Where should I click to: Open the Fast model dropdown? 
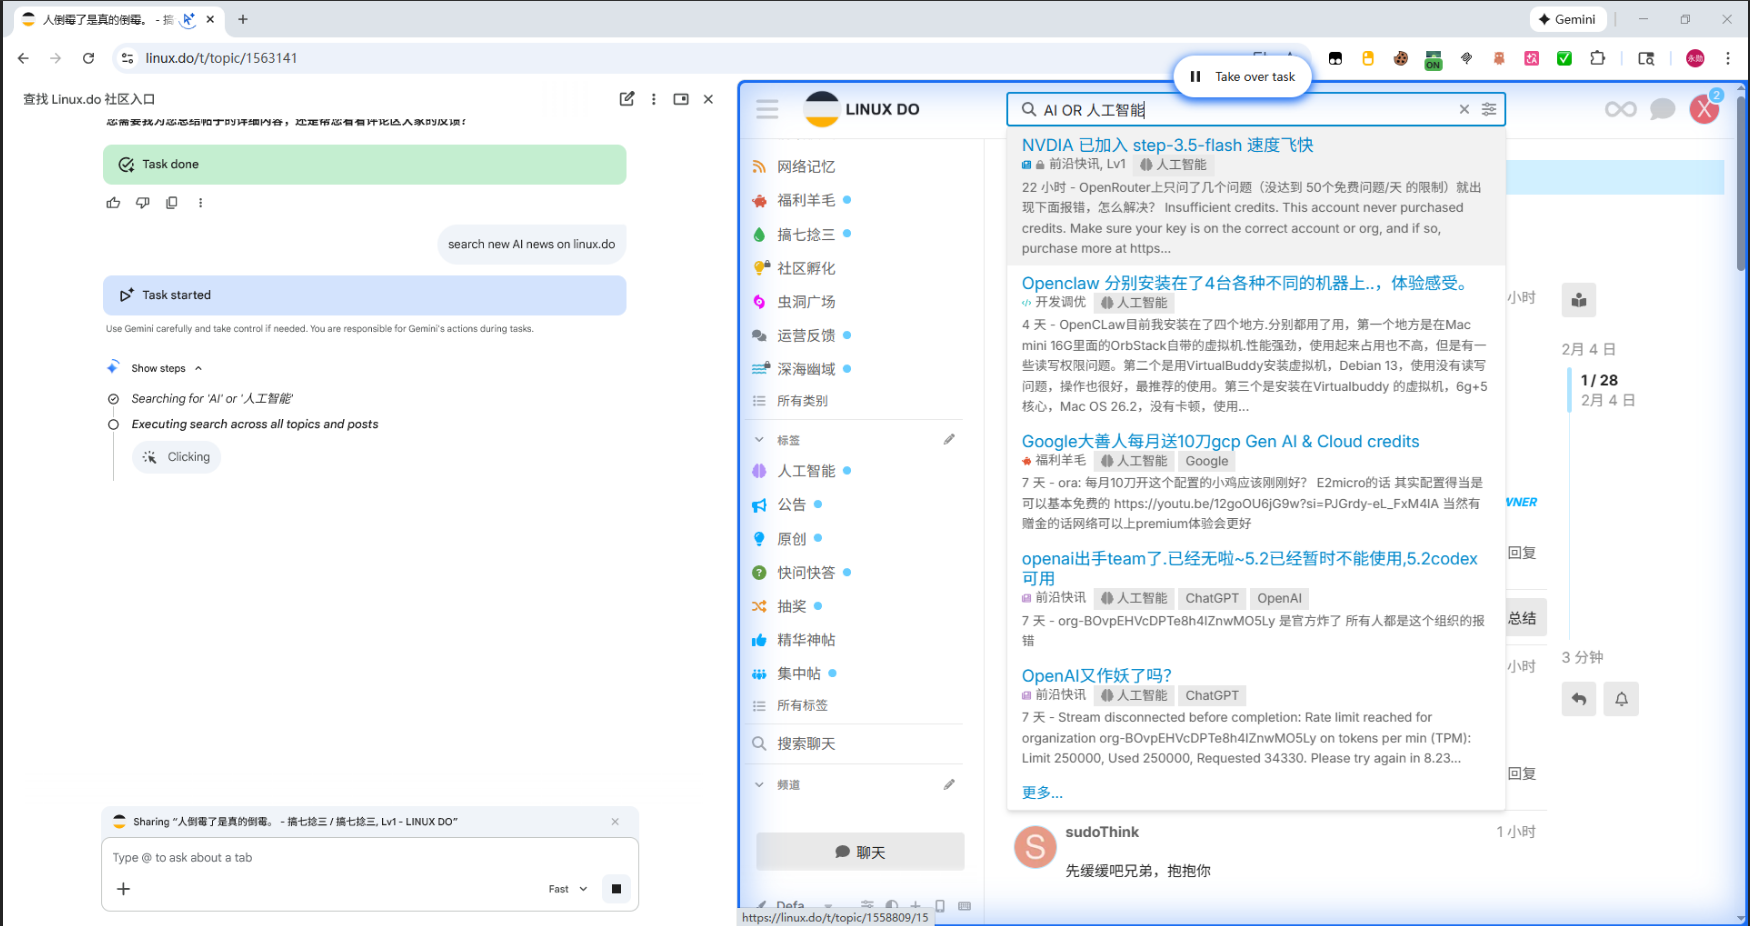point(568,889)
